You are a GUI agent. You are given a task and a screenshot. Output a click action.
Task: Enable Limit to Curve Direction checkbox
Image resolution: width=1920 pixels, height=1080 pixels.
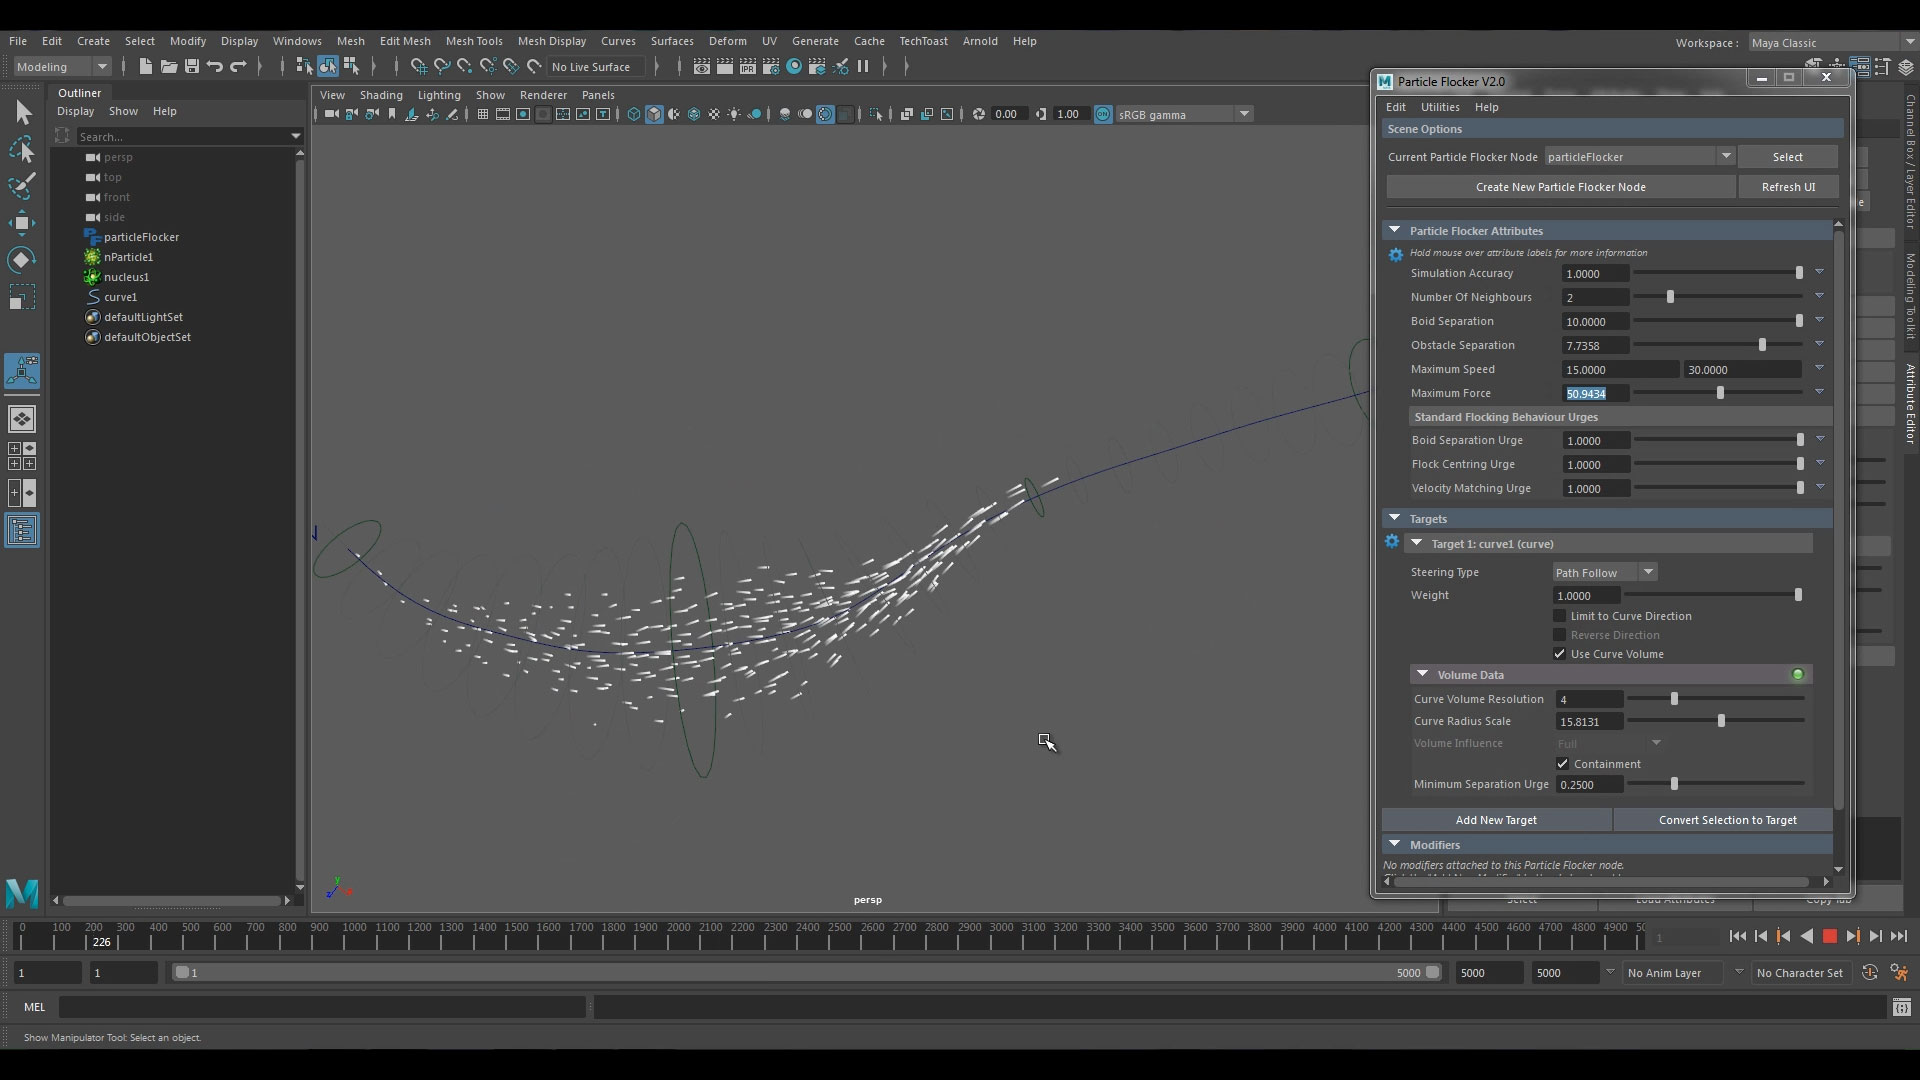(x=1559, y=616)
